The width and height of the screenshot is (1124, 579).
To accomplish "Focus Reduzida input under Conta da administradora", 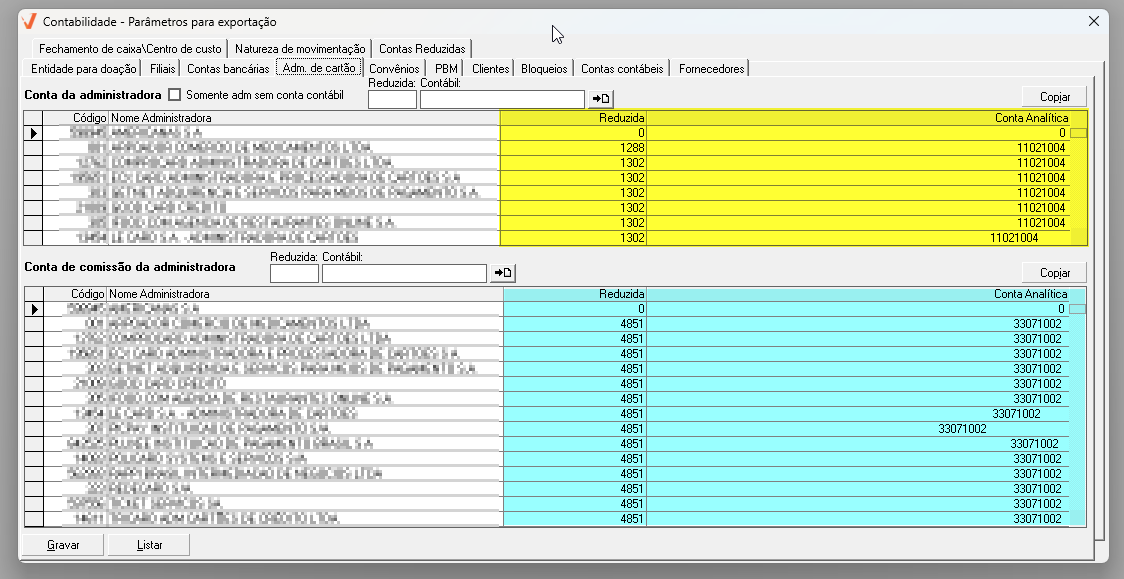I will pos(392,99).
